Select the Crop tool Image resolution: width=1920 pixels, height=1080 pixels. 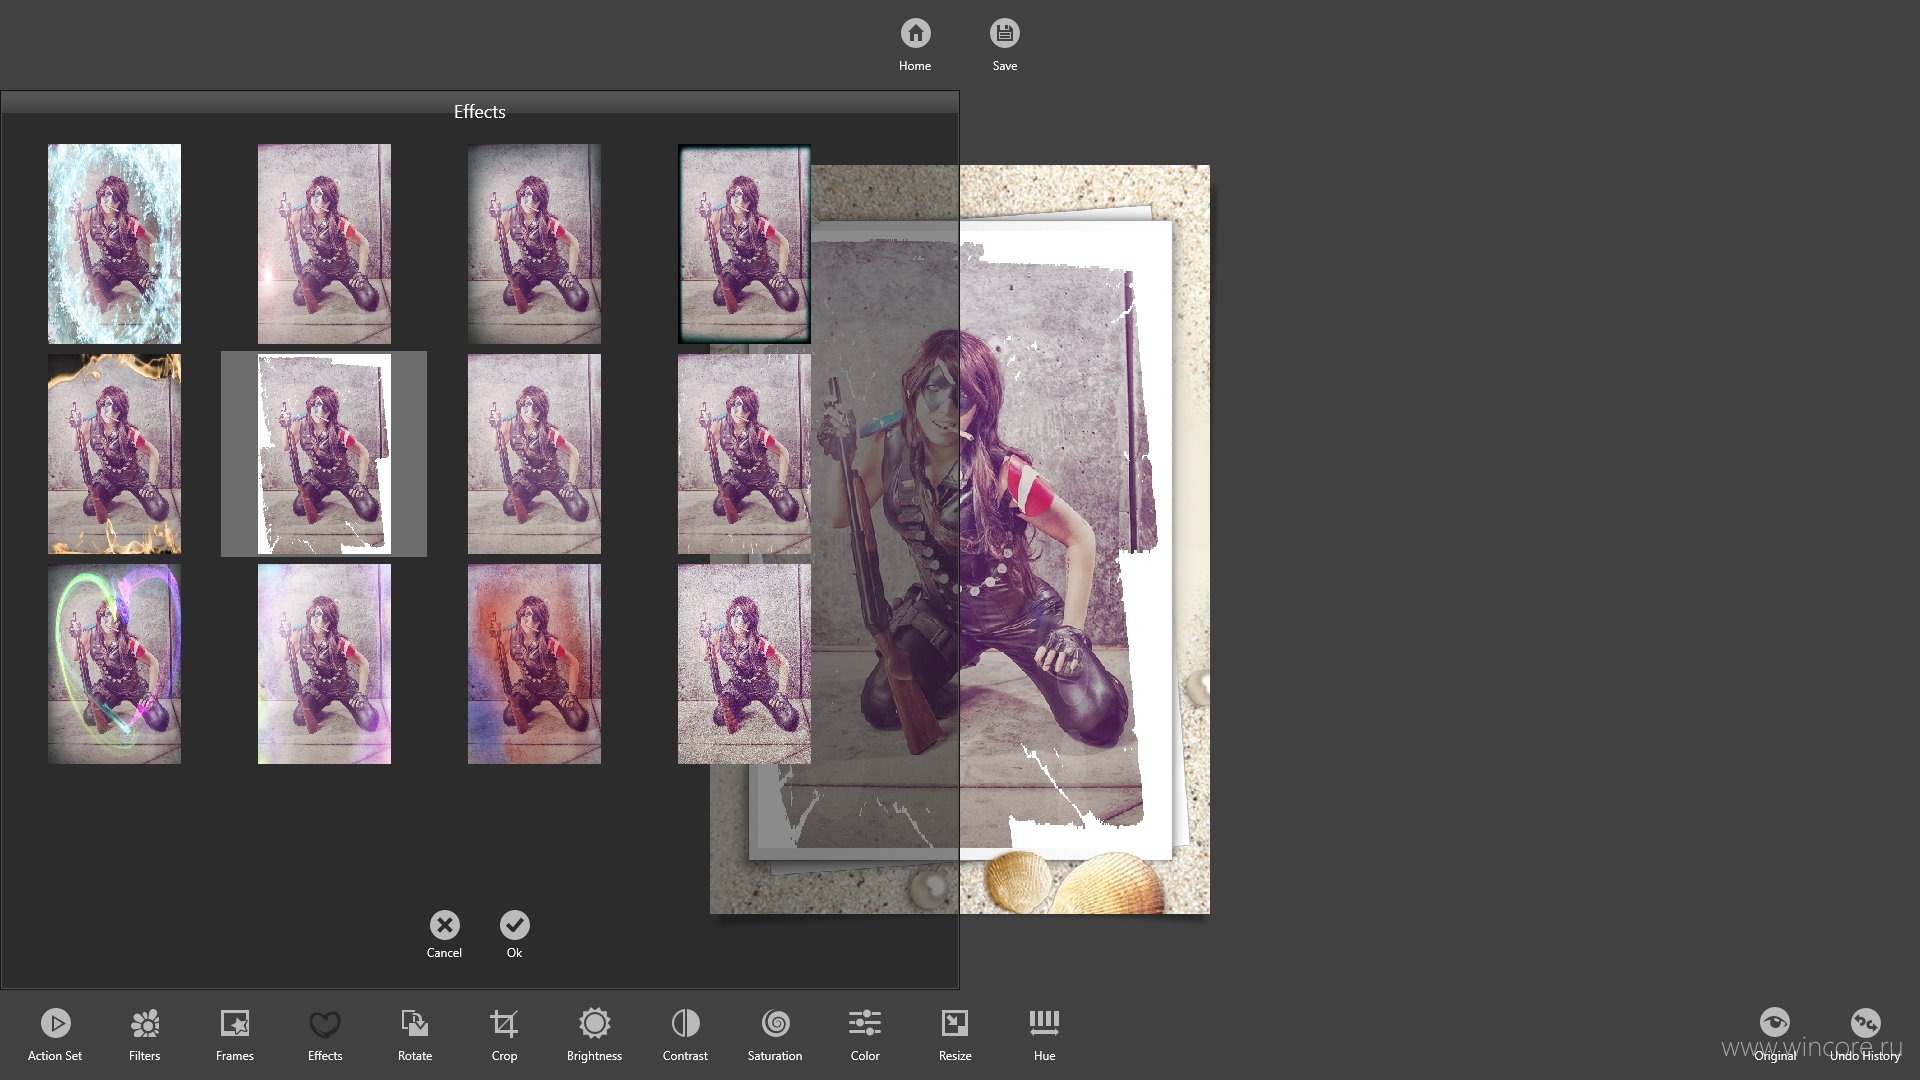tap(505, 1034)
